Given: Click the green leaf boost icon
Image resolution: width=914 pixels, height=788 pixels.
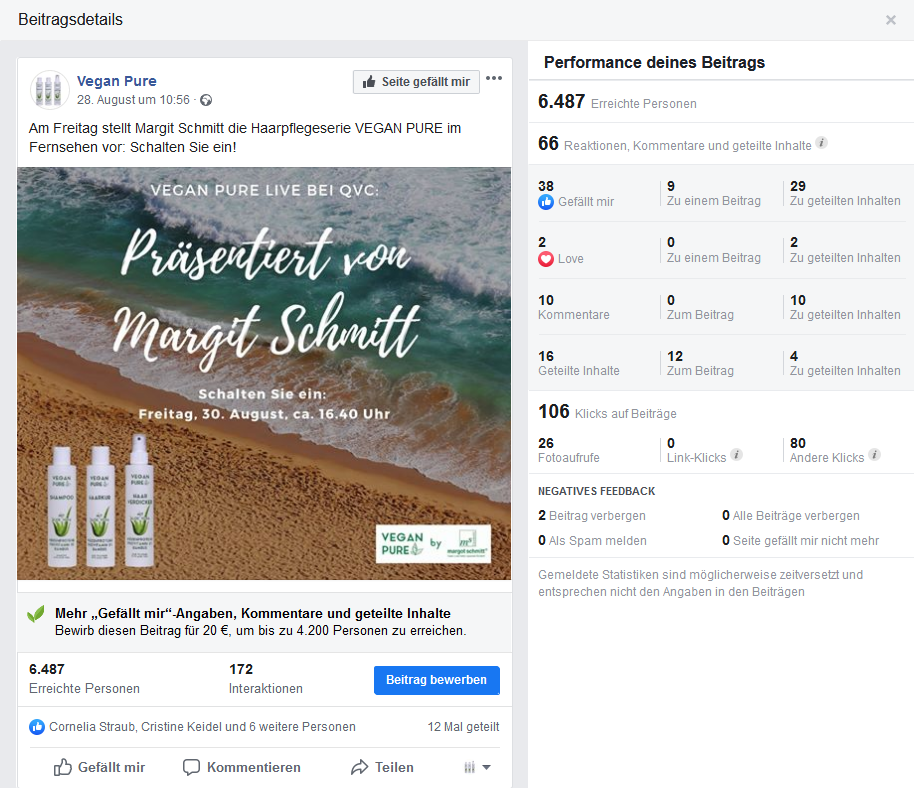Looking at the screenshot, I should (36, 614).
